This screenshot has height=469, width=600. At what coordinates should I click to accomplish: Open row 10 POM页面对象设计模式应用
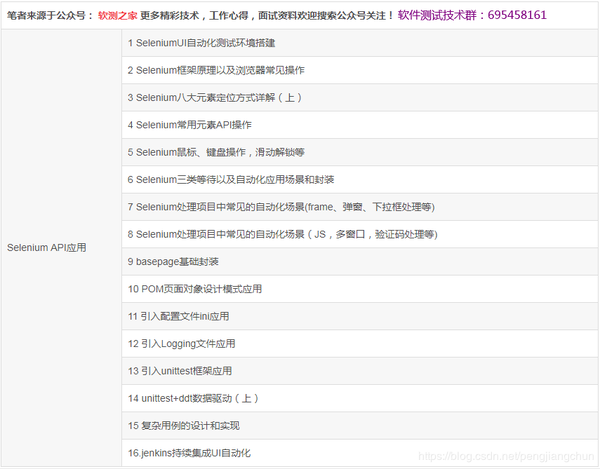pos(360,289)
